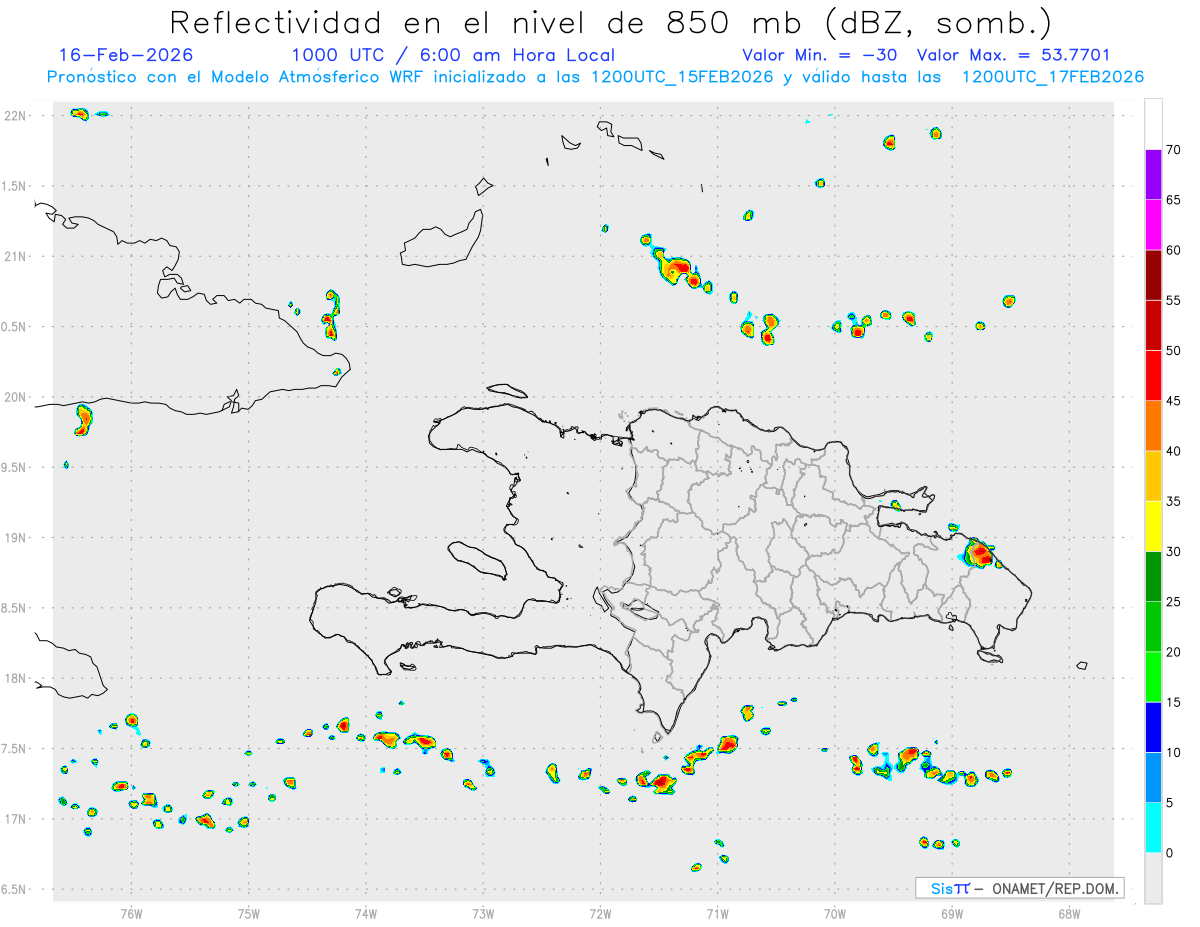The width and height of the screenshot is (1200, 927).
Task: Click the "SisTT - ONAMET/REP.DOM." credit box
Action: point(1019,888)
